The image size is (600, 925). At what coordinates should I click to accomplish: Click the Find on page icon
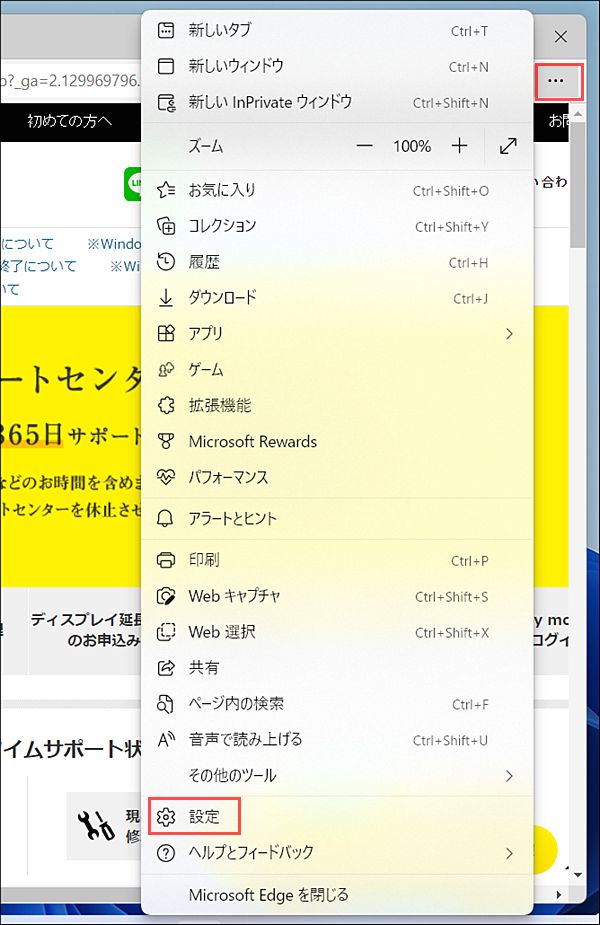point(166,704)
